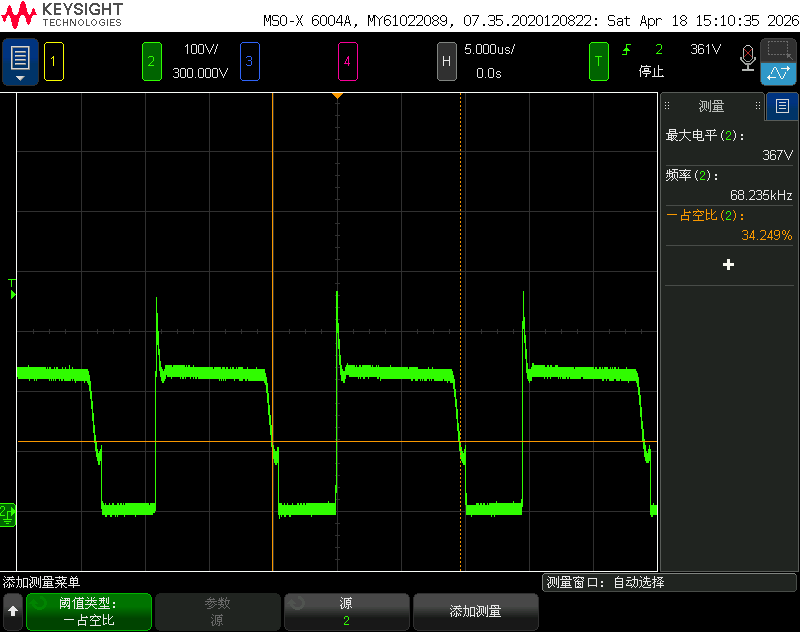Click the 添加测量 button
This screenshot has height=632, width=800.
476,612
